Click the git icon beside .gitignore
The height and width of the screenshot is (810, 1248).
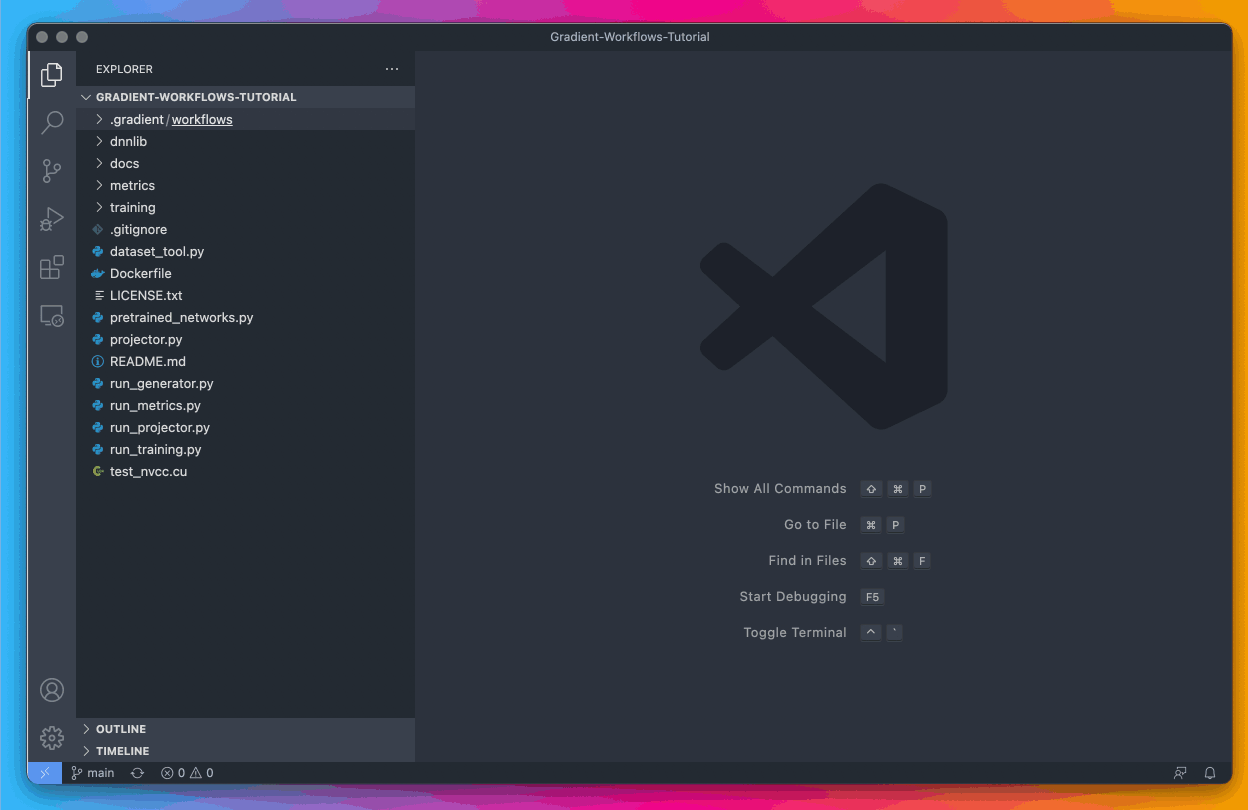pos(98,229)
